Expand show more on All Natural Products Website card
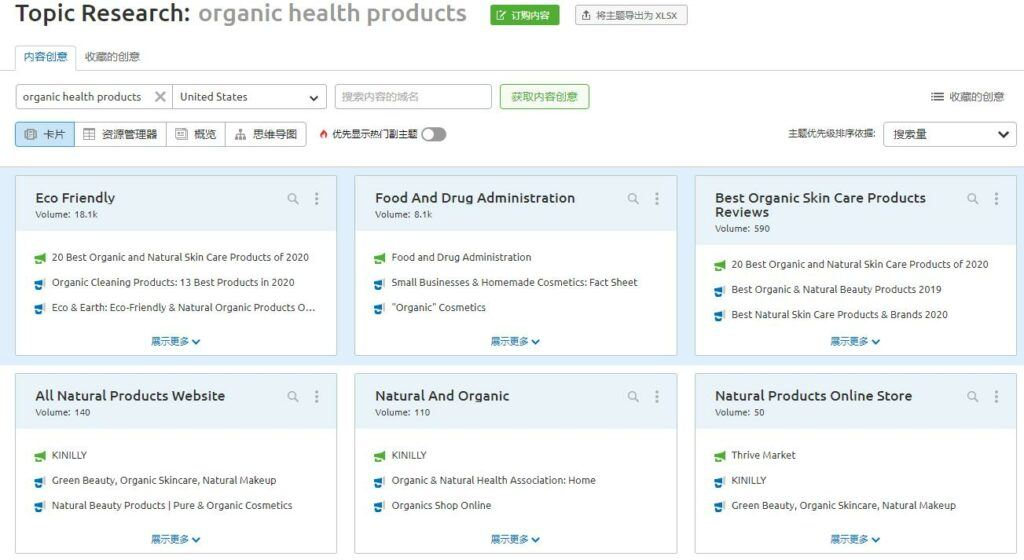The width and height of the screenshot is (1024, 560). [x=176, y=539]
